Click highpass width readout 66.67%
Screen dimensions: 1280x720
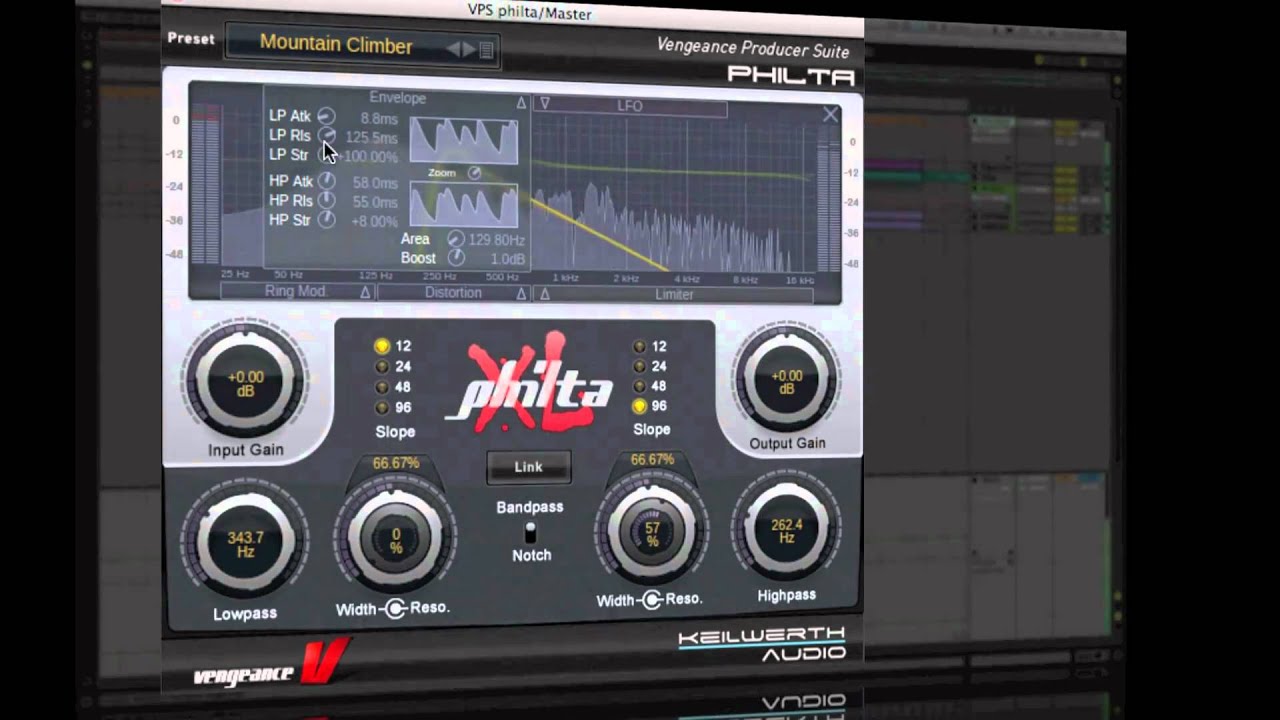[x=652, y=459]
